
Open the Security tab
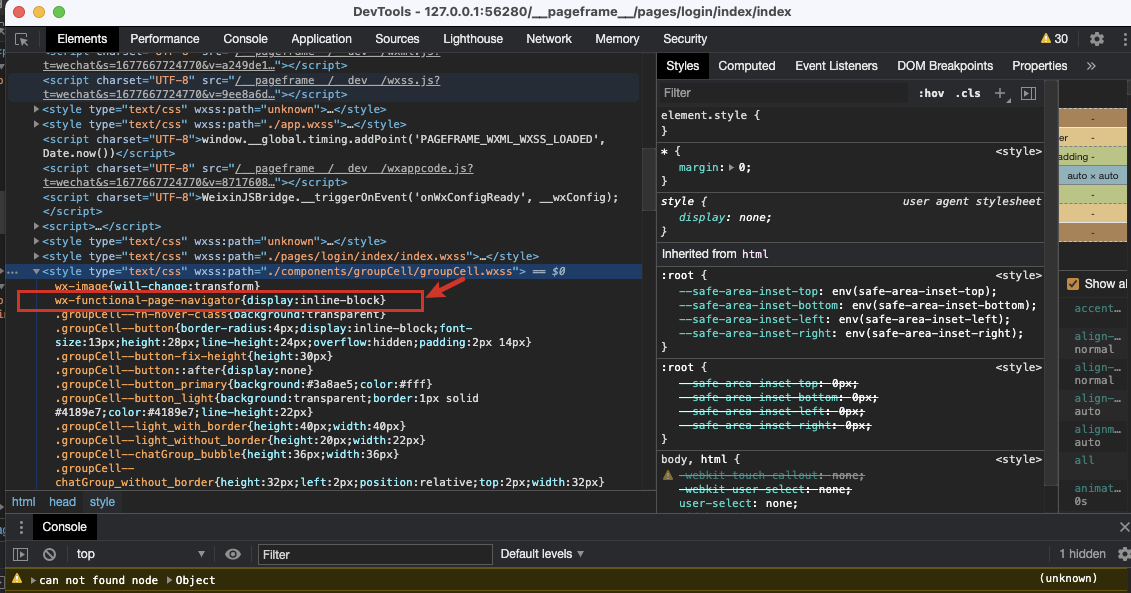coord(685,39)
